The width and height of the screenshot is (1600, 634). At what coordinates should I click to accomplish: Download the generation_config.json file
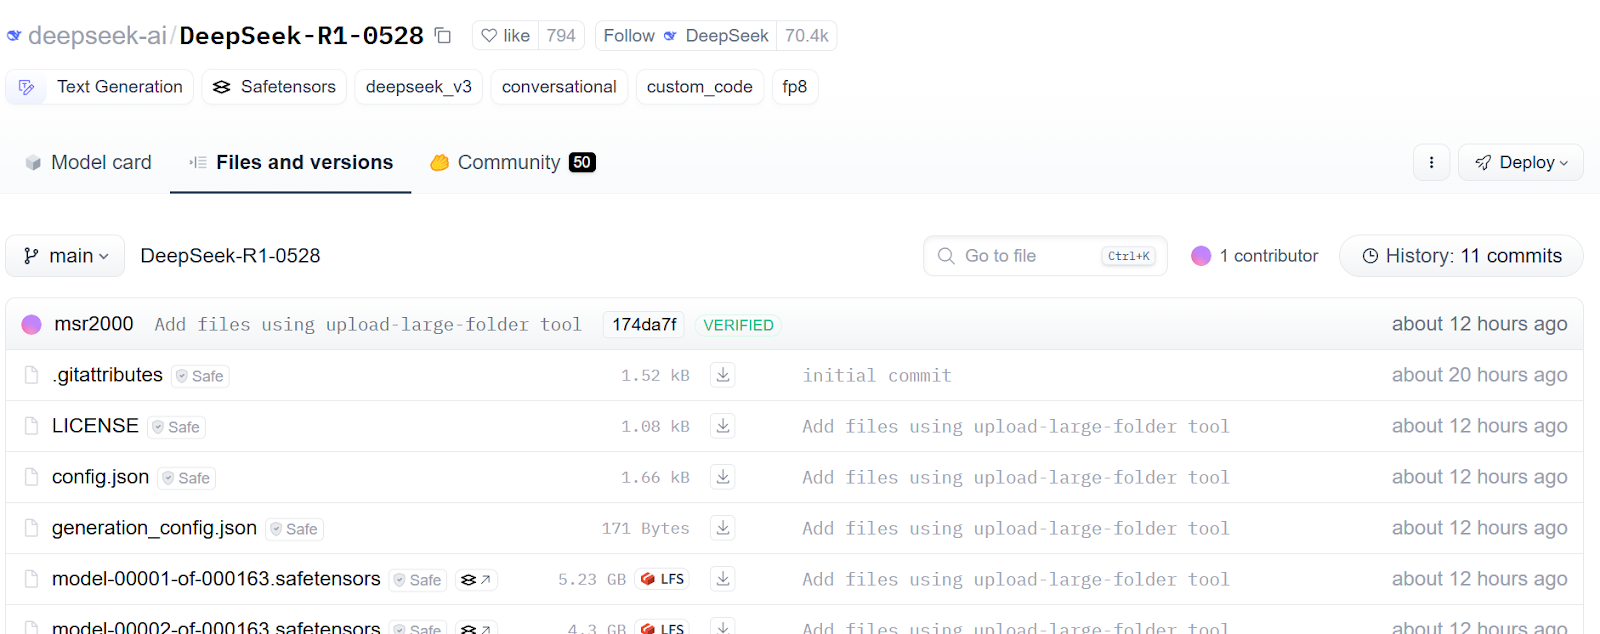click(723, 528)
